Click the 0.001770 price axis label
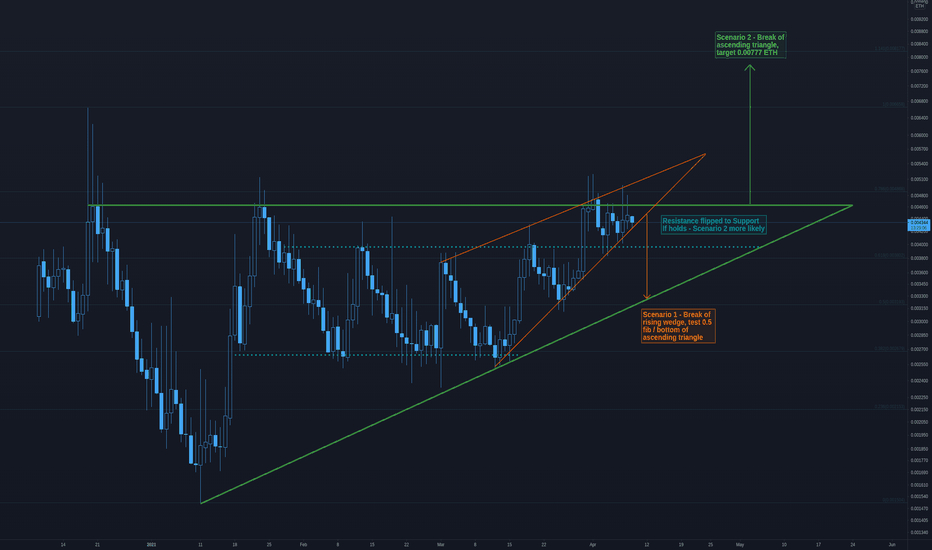This screenshot has width=932, height=550. click(x=919, y=460)
